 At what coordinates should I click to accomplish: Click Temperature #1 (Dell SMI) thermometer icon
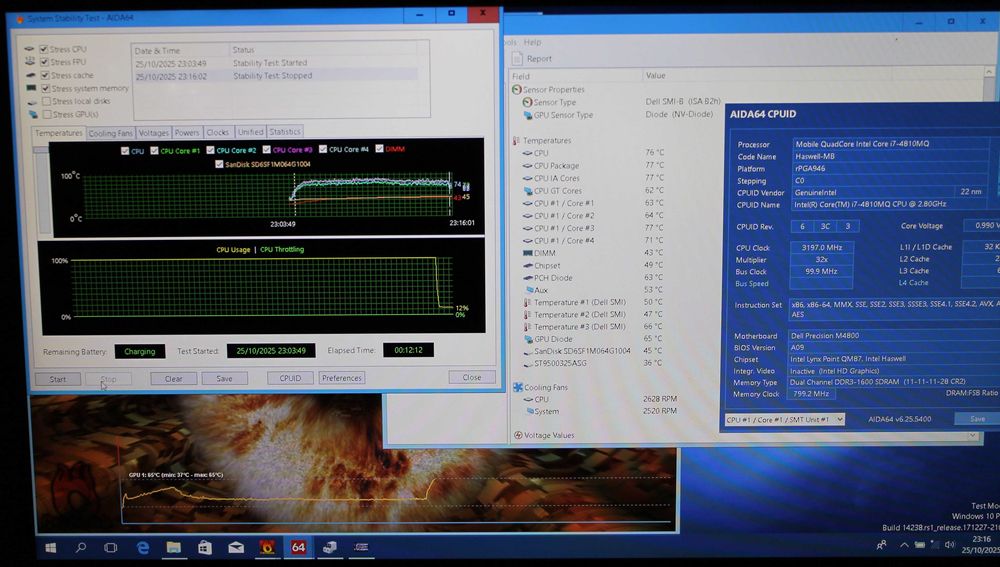pos(527,302)
